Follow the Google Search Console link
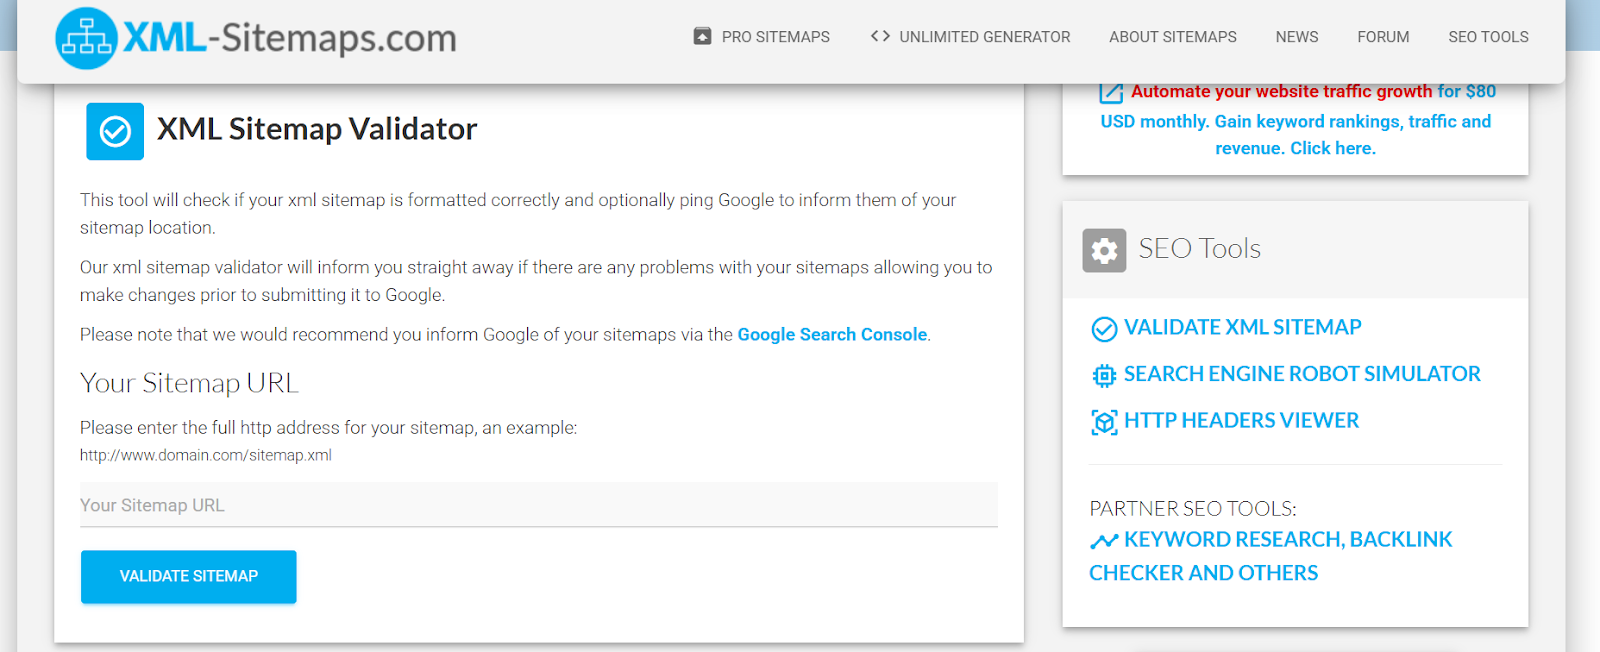 pyautogui.click(x=832, y=335)
